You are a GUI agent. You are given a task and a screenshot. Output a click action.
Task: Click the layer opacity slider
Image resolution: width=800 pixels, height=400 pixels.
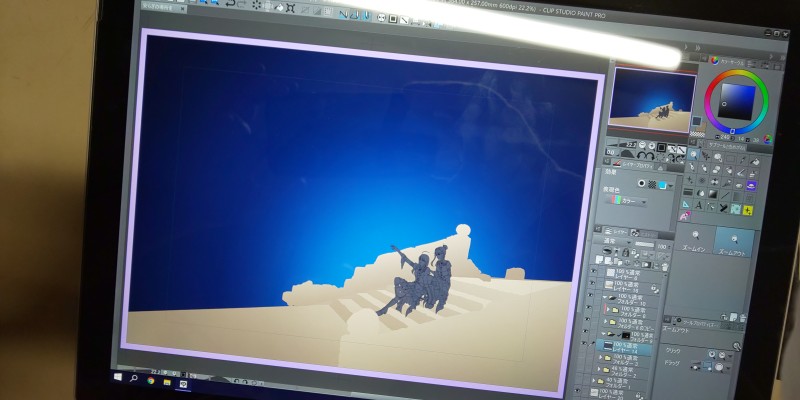click(644, 244)
